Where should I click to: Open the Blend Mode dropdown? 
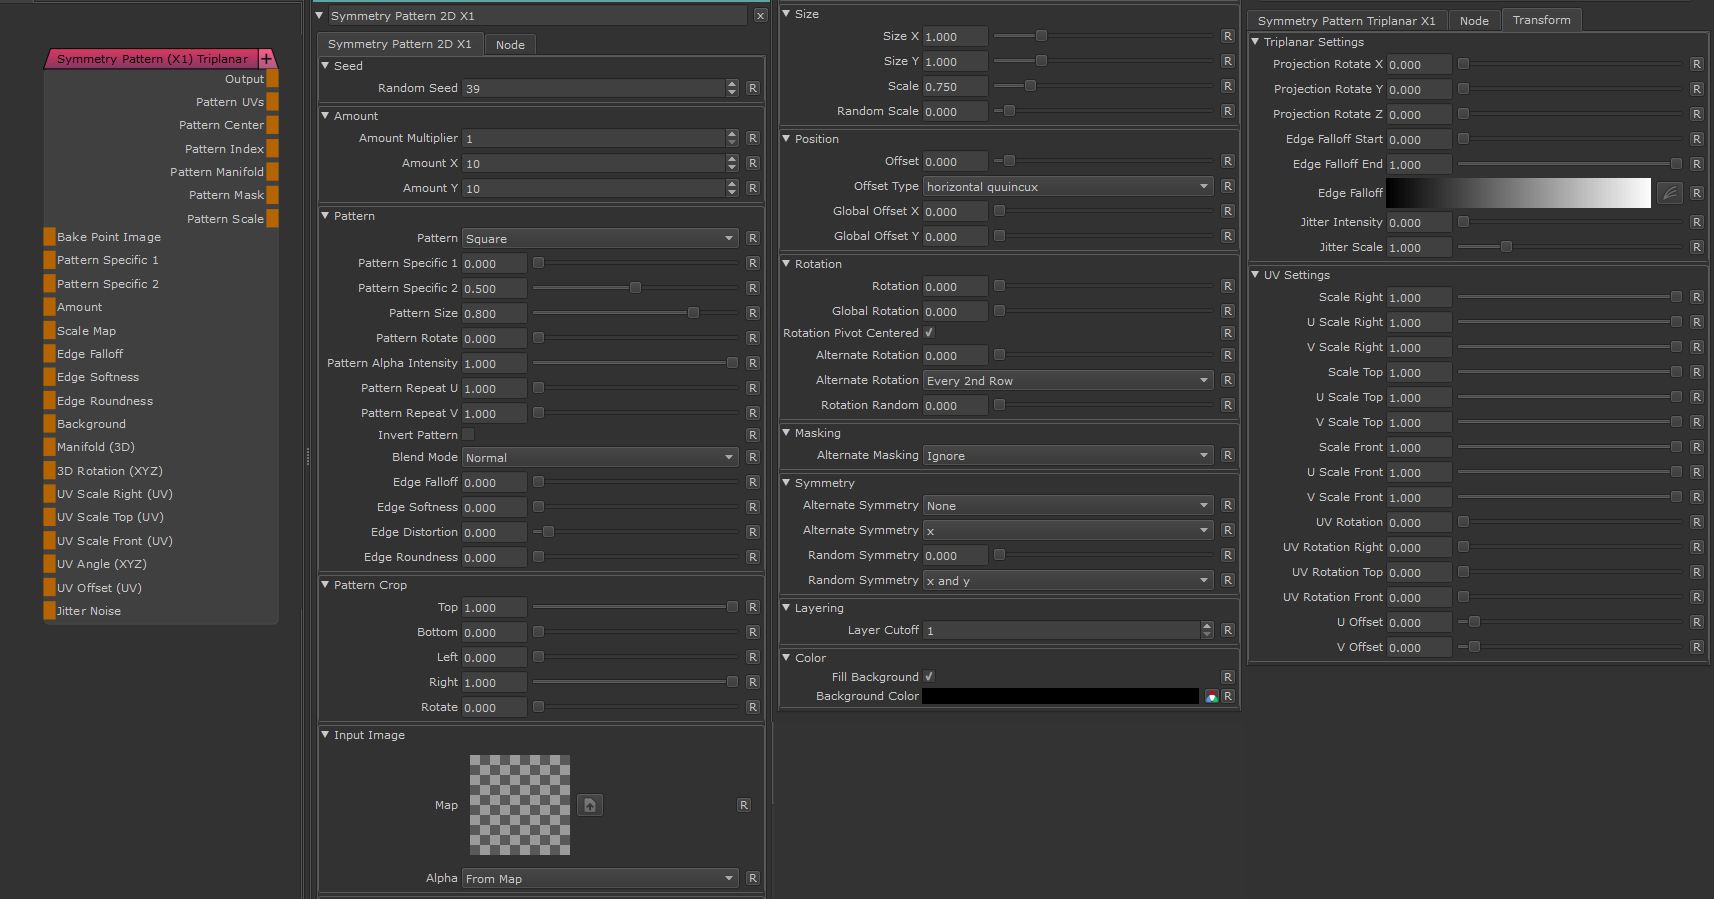click(600, 458)
